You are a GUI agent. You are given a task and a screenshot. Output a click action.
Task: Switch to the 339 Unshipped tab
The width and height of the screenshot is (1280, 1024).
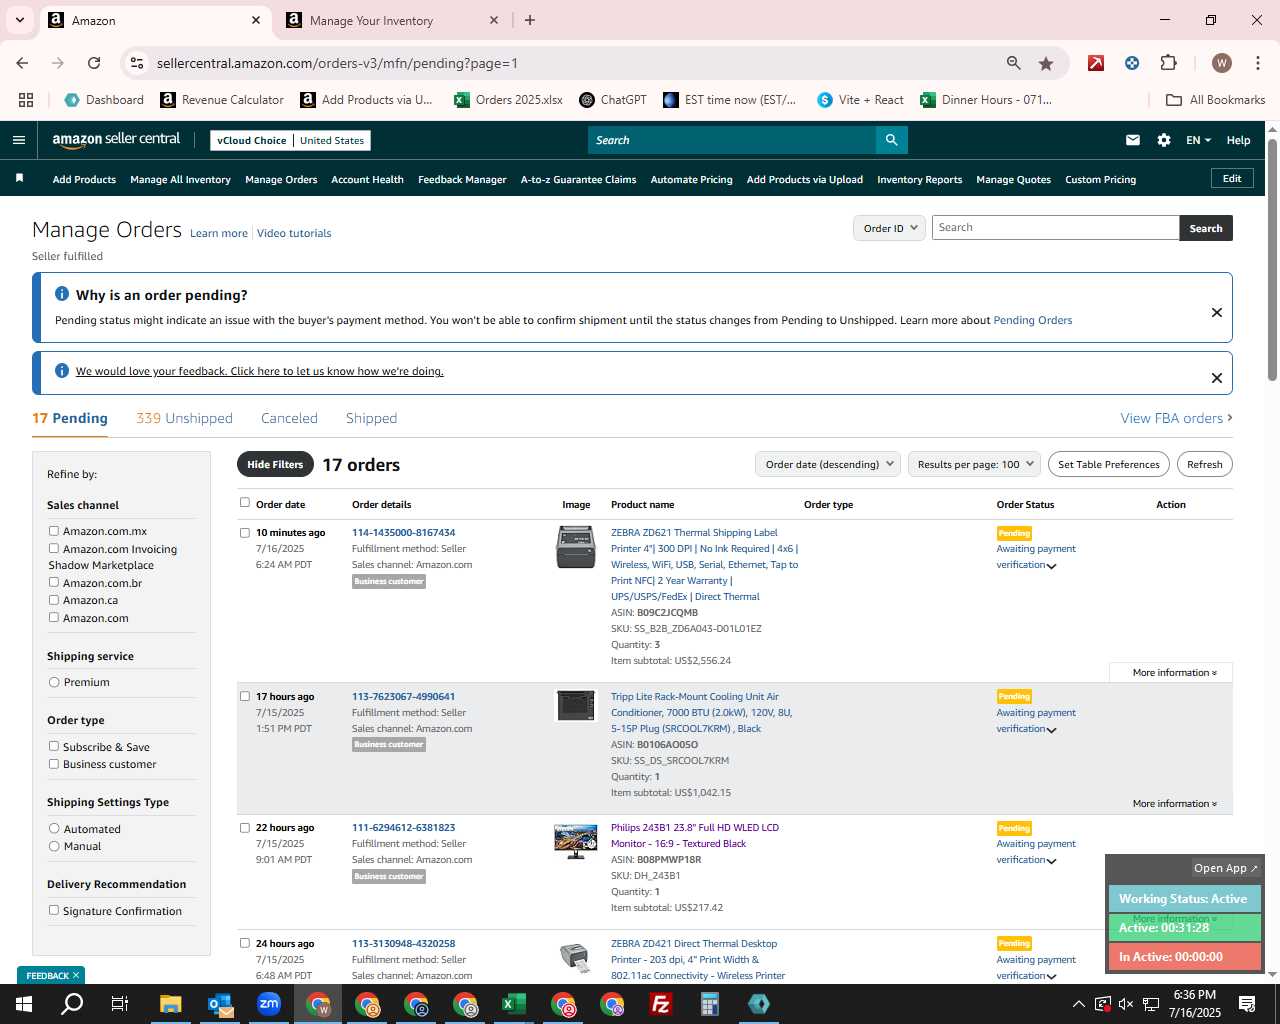coord(184,418)
